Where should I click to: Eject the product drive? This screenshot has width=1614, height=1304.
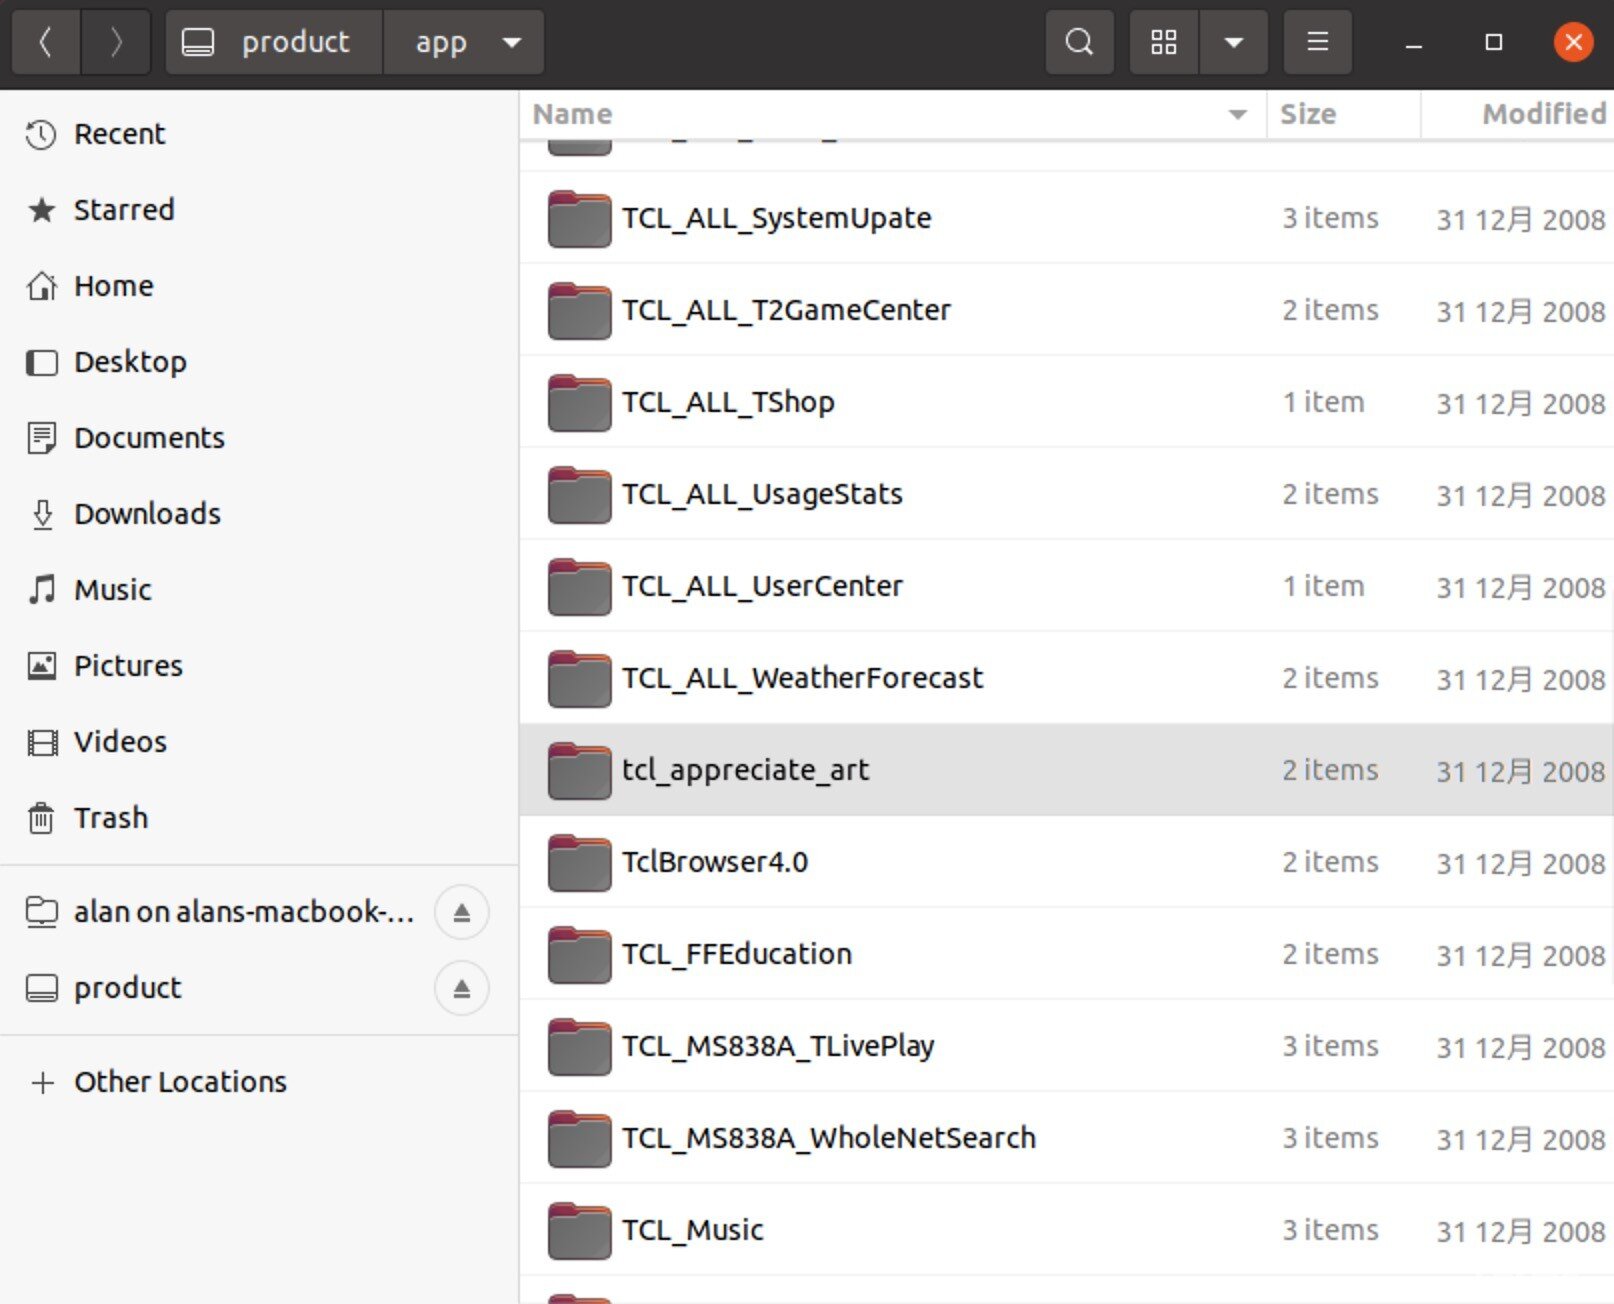(461, 988)
